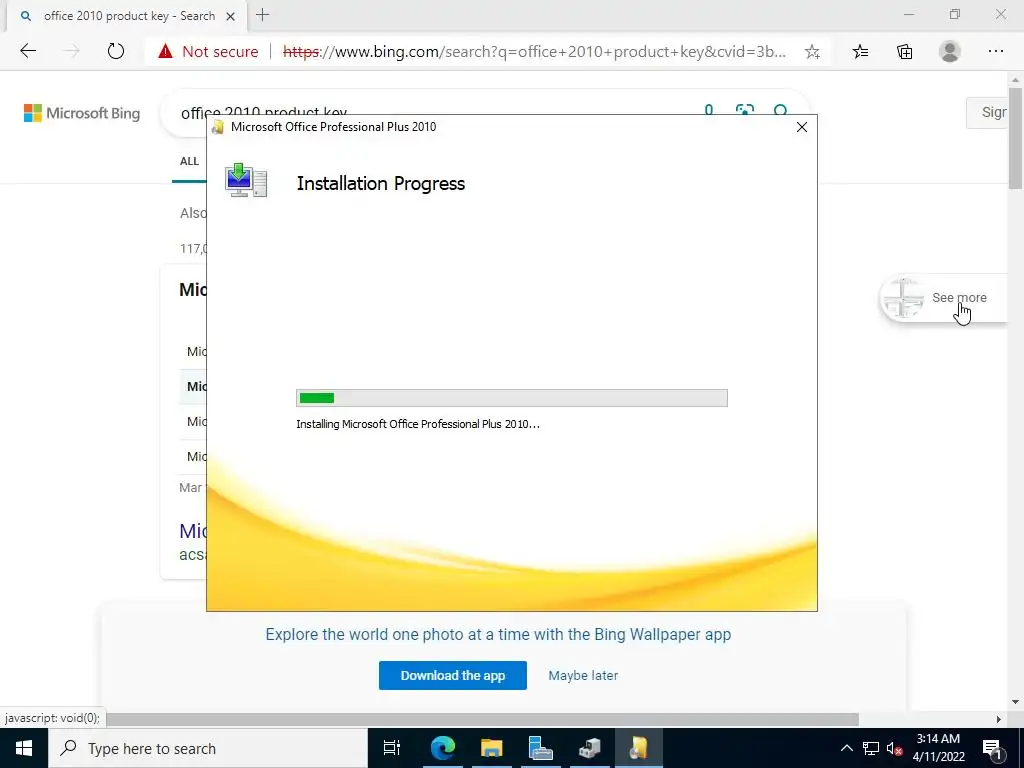Go back using the browser back arrow

pos(28,51)
